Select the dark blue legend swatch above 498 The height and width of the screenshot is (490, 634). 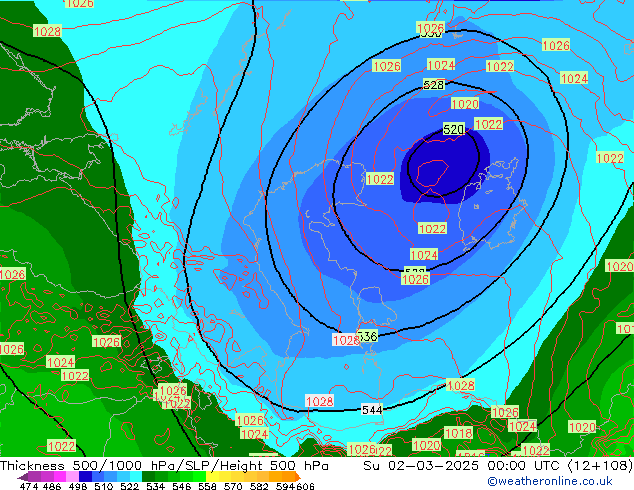(85, 476)
